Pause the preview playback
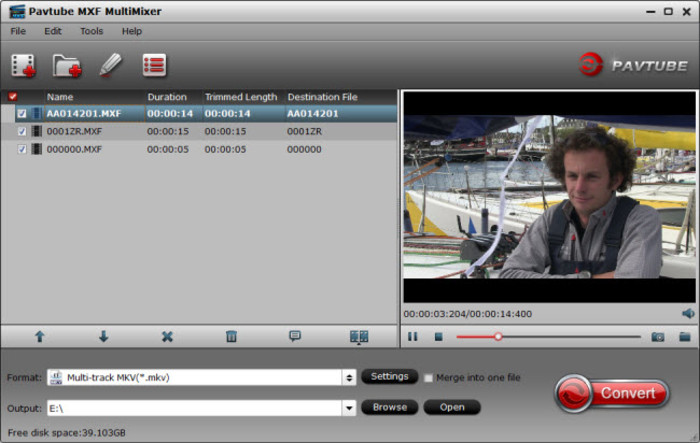 (412, 337)
